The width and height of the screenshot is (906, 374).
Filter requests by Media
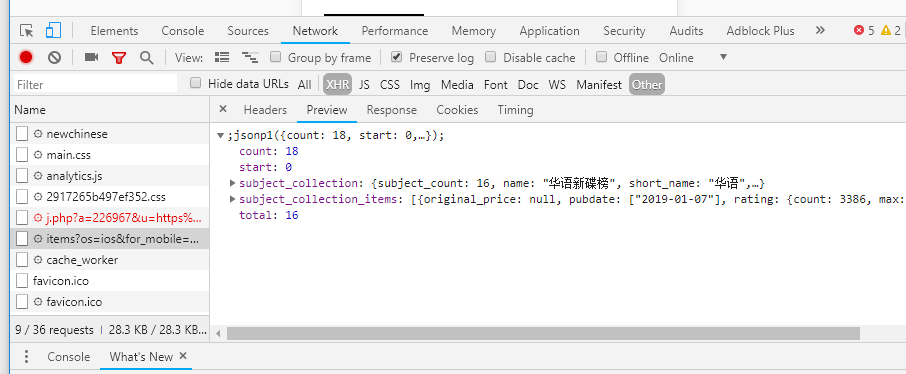(x=457, y=84)
